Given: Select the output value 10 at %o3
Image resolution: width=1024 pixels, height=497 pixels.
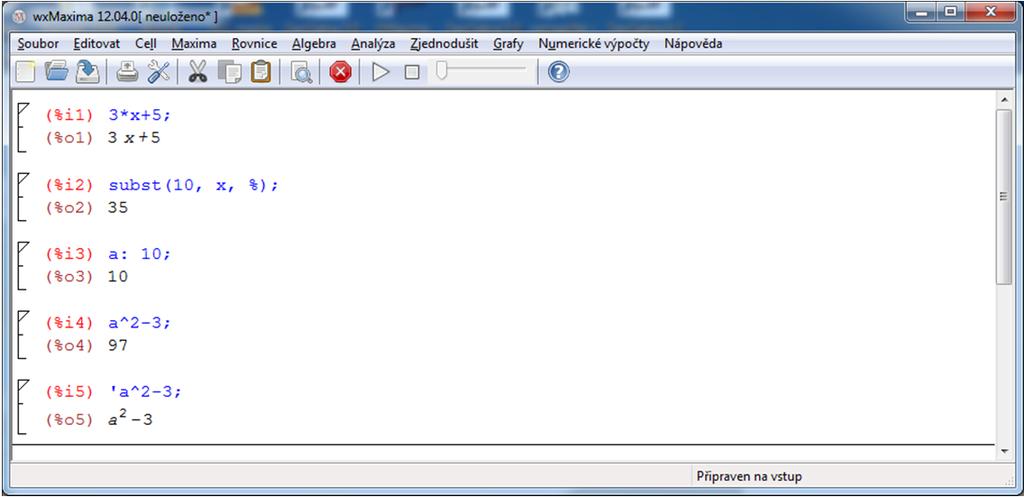Looking at the screenshot, I should [118, 277].
